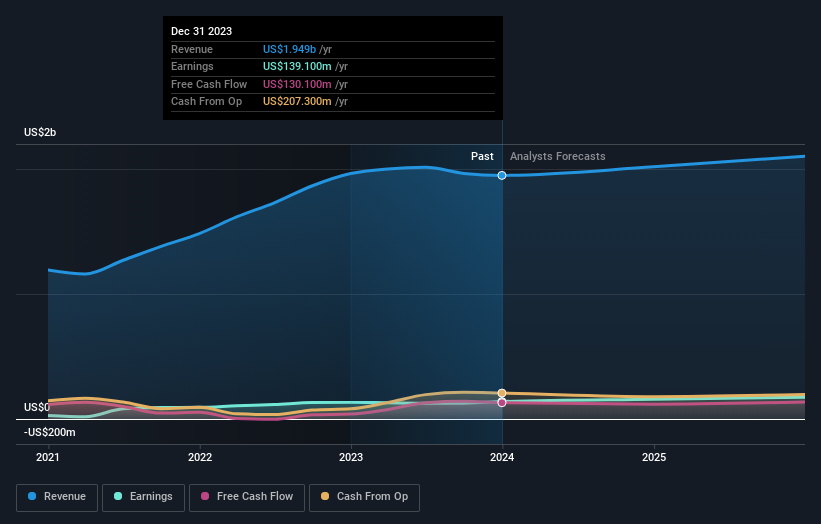Click the Revenue row label in tooltip
This screenshot has width=821, height=524.
[x=192, y=49]
